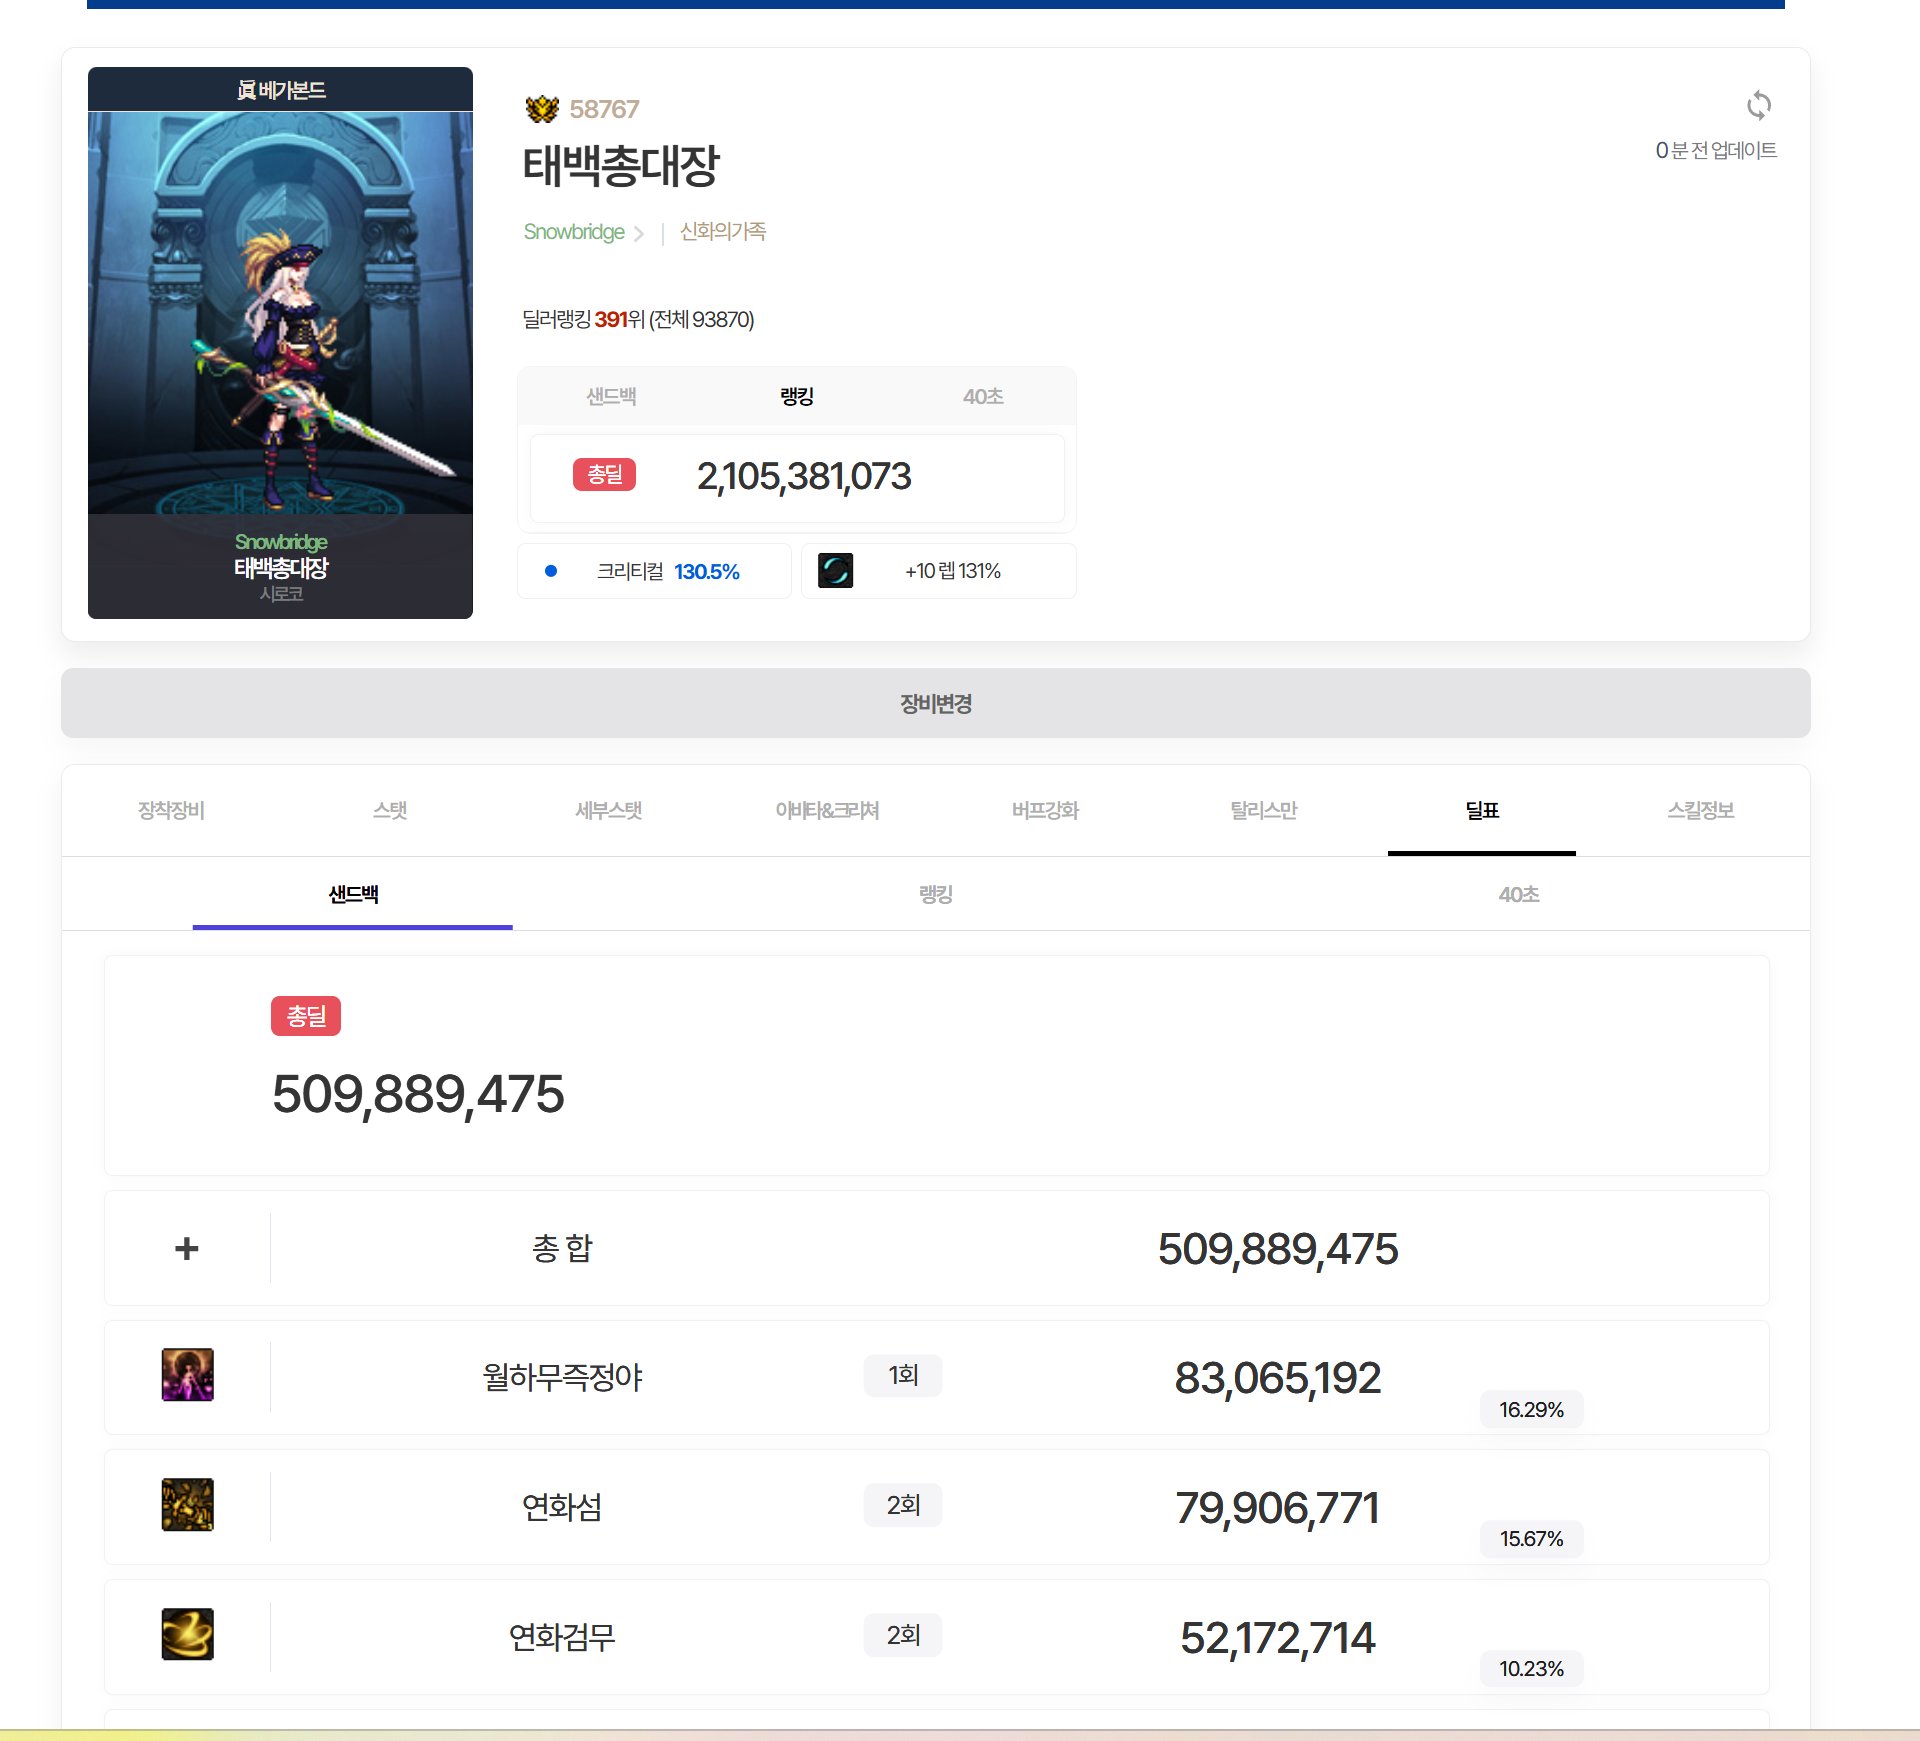1920x1741 pixels.
Task: Select 40초 in the profile summary box
Action: point(983,396)
